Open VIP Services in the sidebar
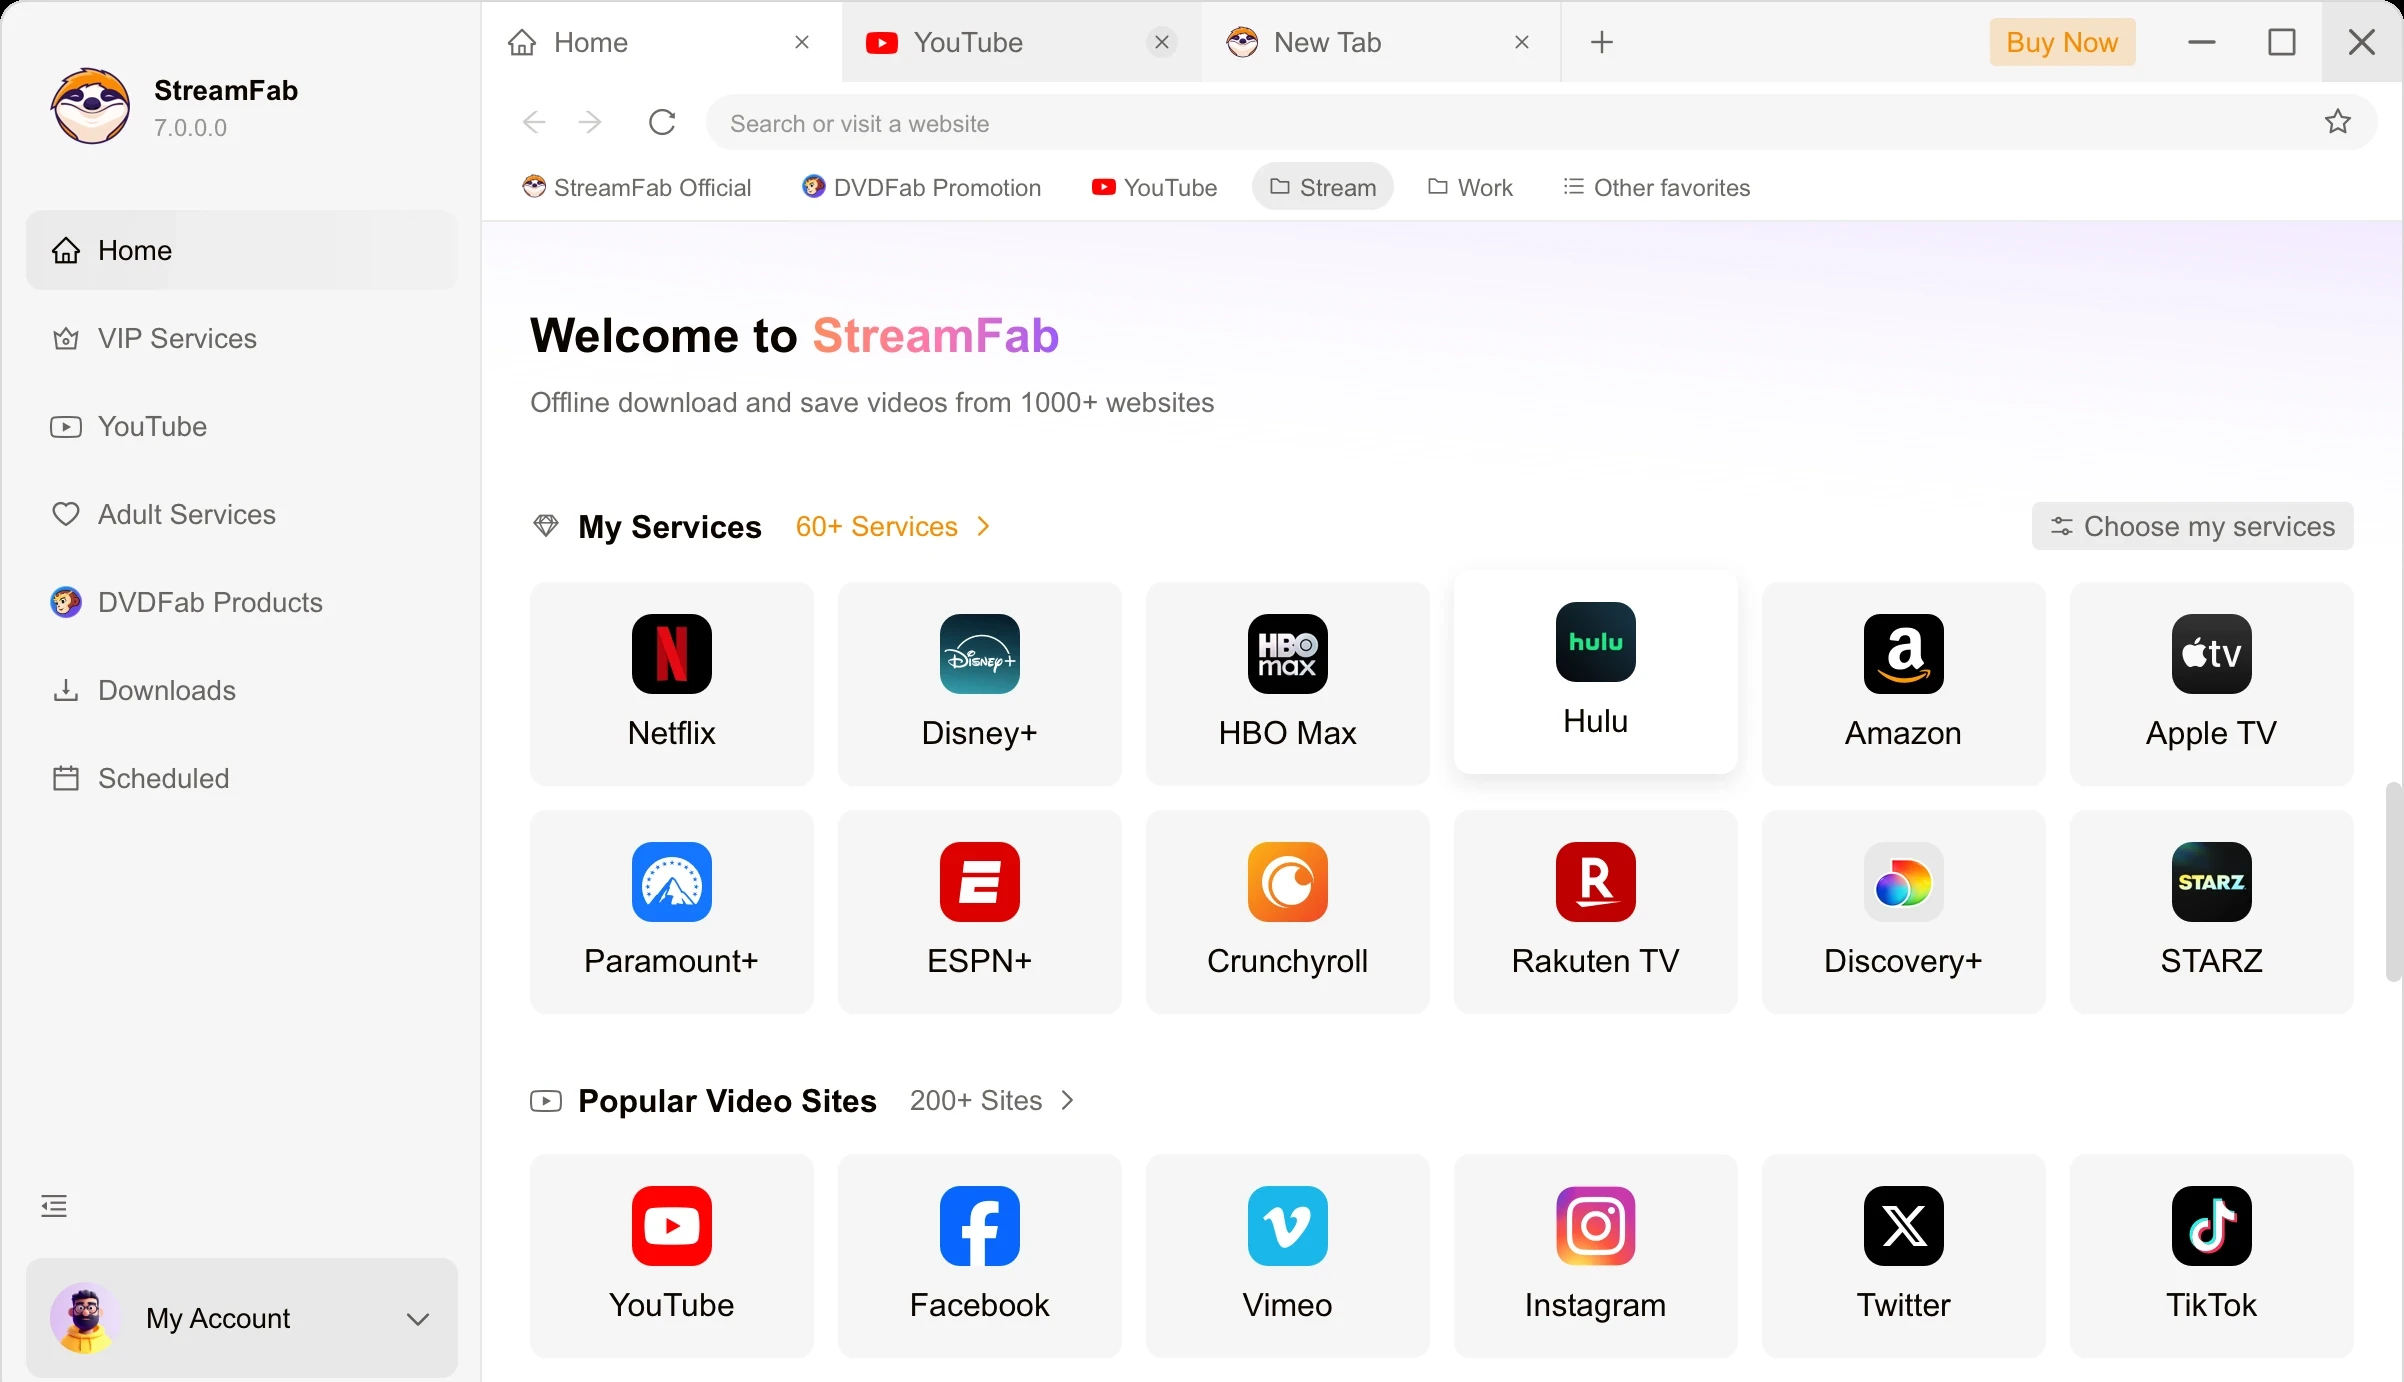 (x=242, y=338)
